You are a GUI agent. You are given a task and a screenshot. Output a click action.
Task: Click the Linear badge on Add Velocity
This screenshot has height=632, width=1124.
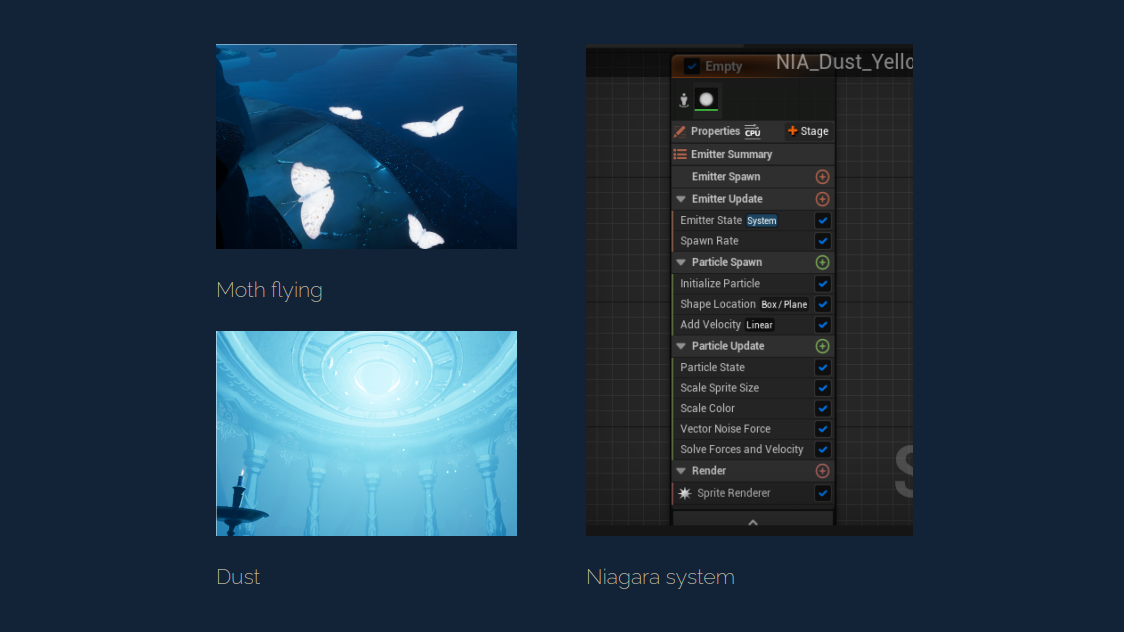click(759, 325)
